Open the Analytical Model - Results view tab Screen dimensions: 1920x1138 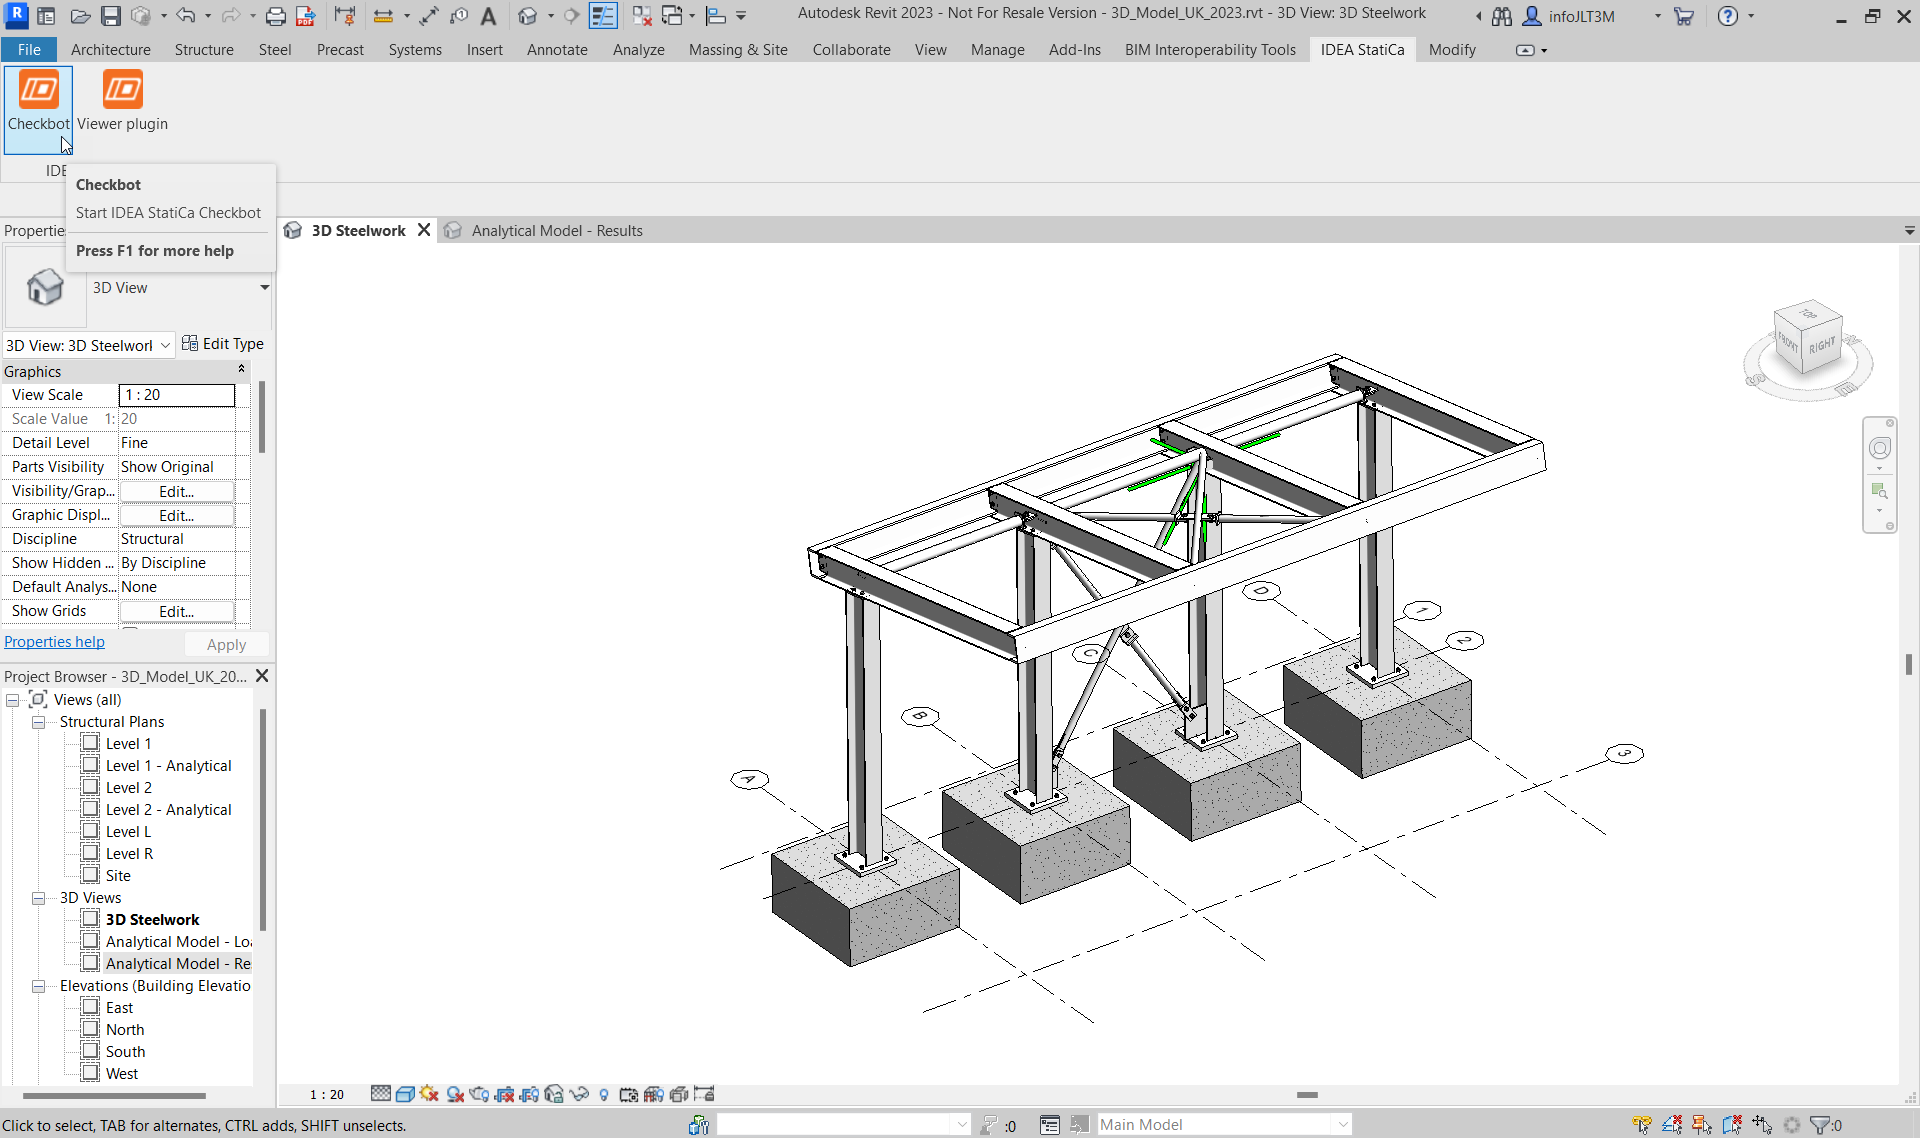[x=556, y=230]
